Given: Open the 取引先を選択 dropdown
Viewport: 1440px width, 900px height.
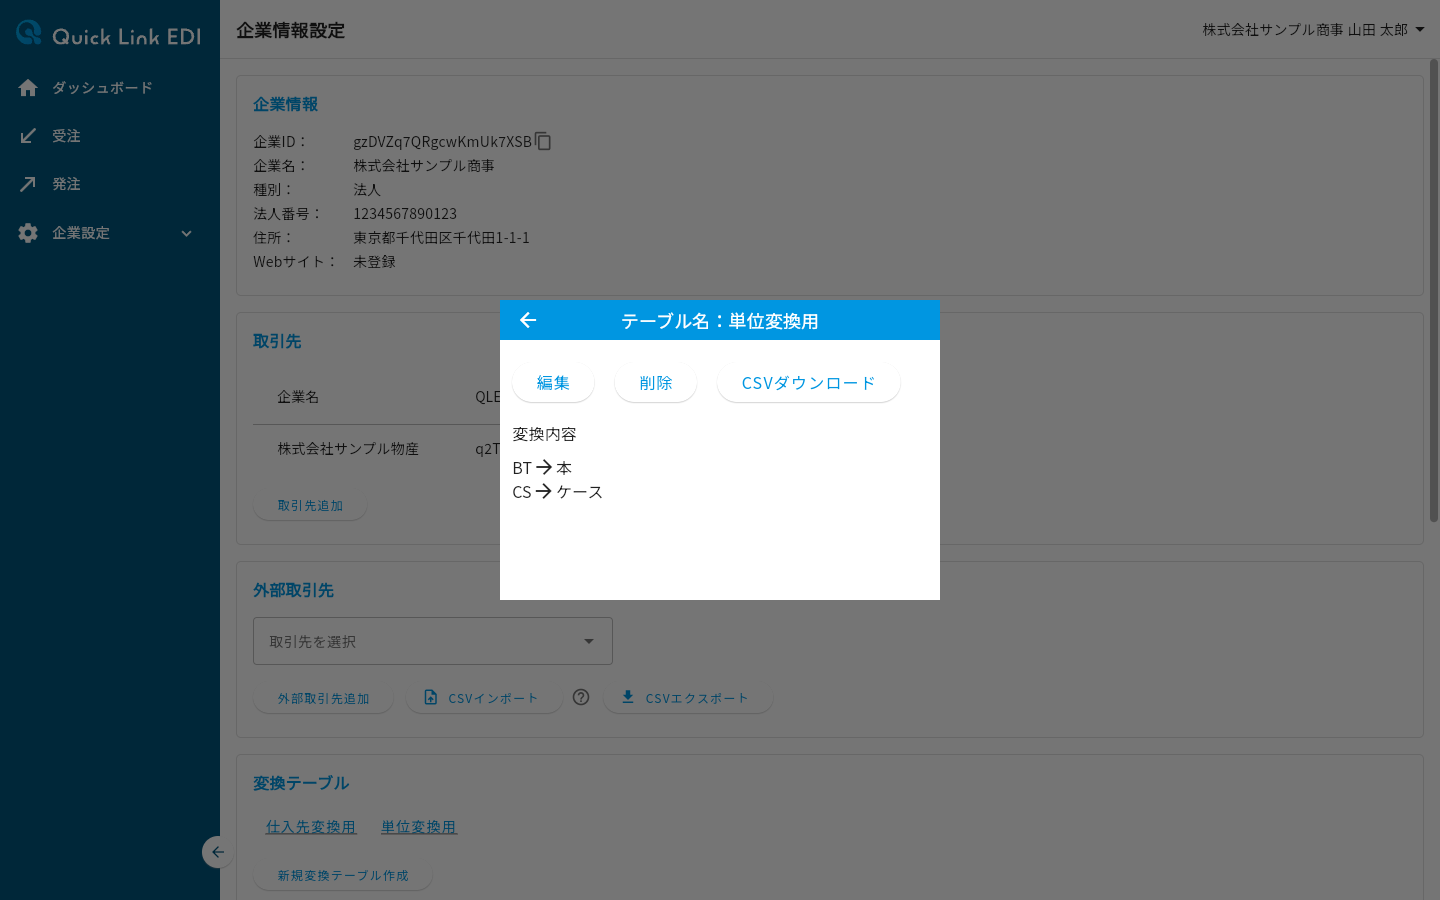Looking at the screenshot, I should [x=433, y=641].
